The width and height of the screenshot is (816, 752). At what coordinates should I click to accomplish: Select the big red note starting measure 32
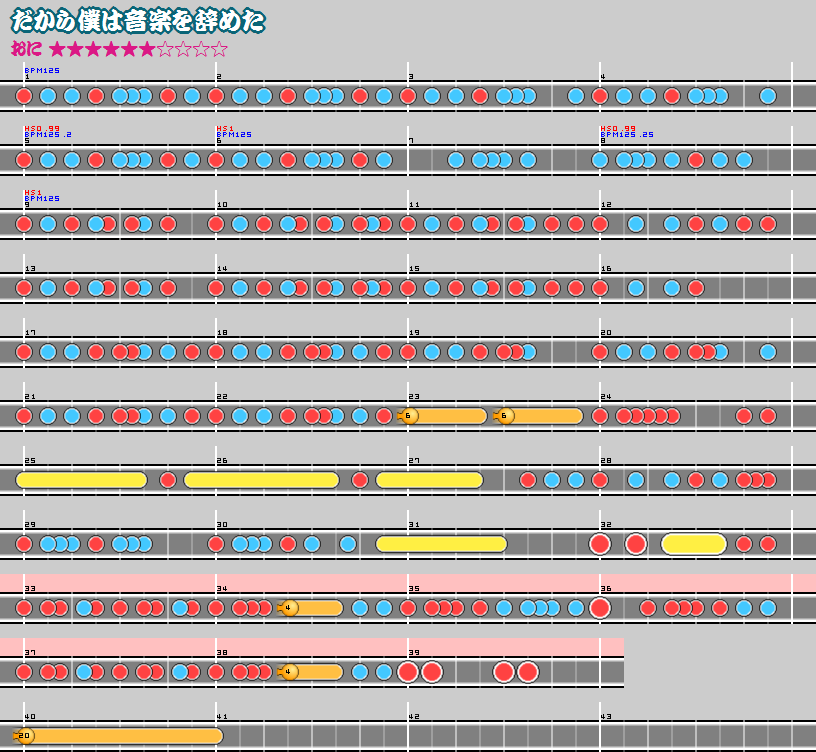[x=600, y=544]
